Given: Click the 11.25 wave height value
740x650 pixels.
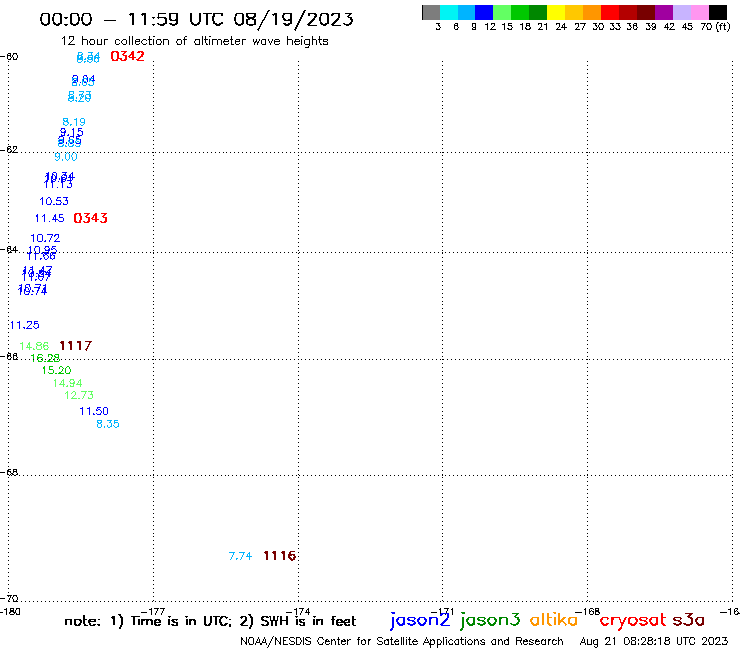Looking at the screenshot, I should point(25,325).
